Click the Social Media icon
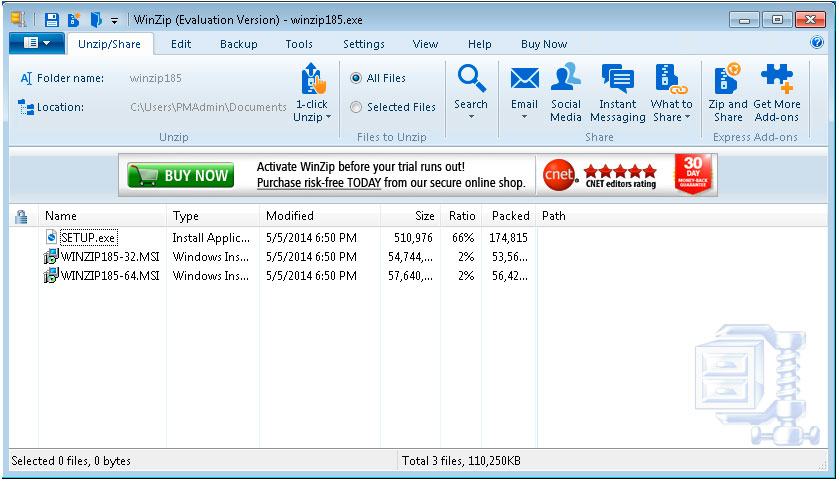Screen dimensions: 839x480 pos(566,78)
